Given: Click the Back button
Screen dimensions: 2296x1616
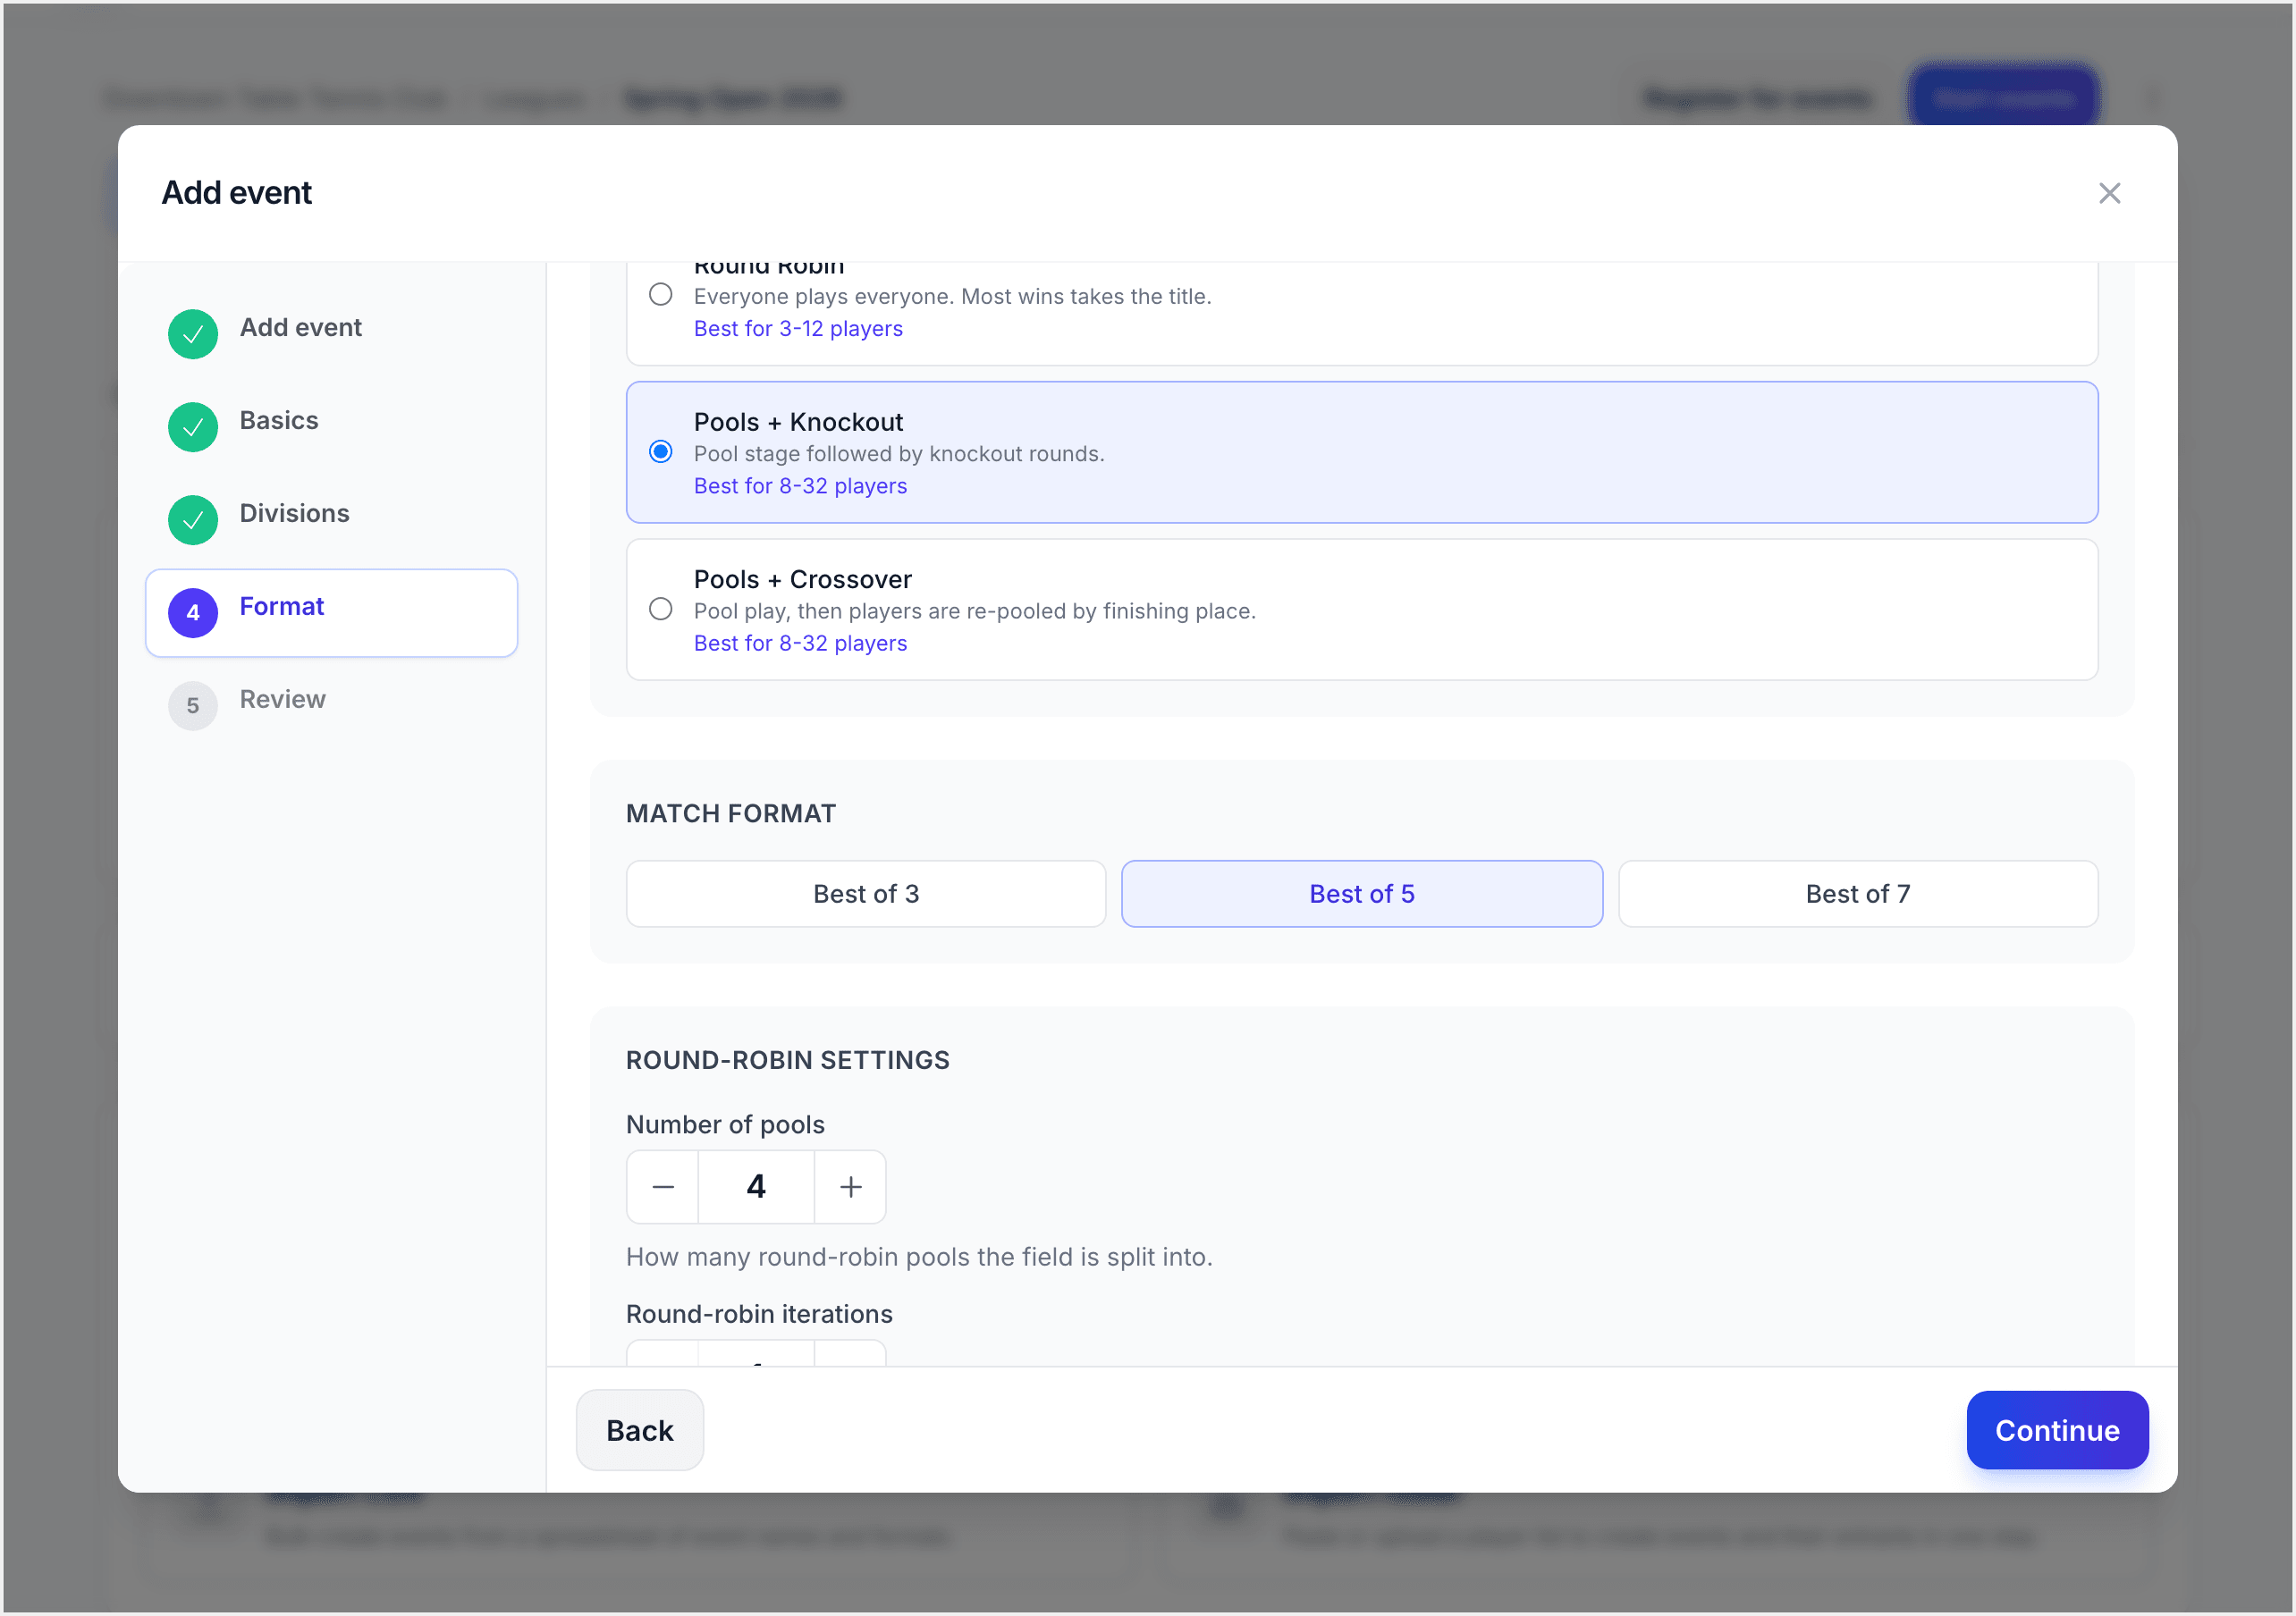Looking at the screenshot, I should click(640, 1430).
